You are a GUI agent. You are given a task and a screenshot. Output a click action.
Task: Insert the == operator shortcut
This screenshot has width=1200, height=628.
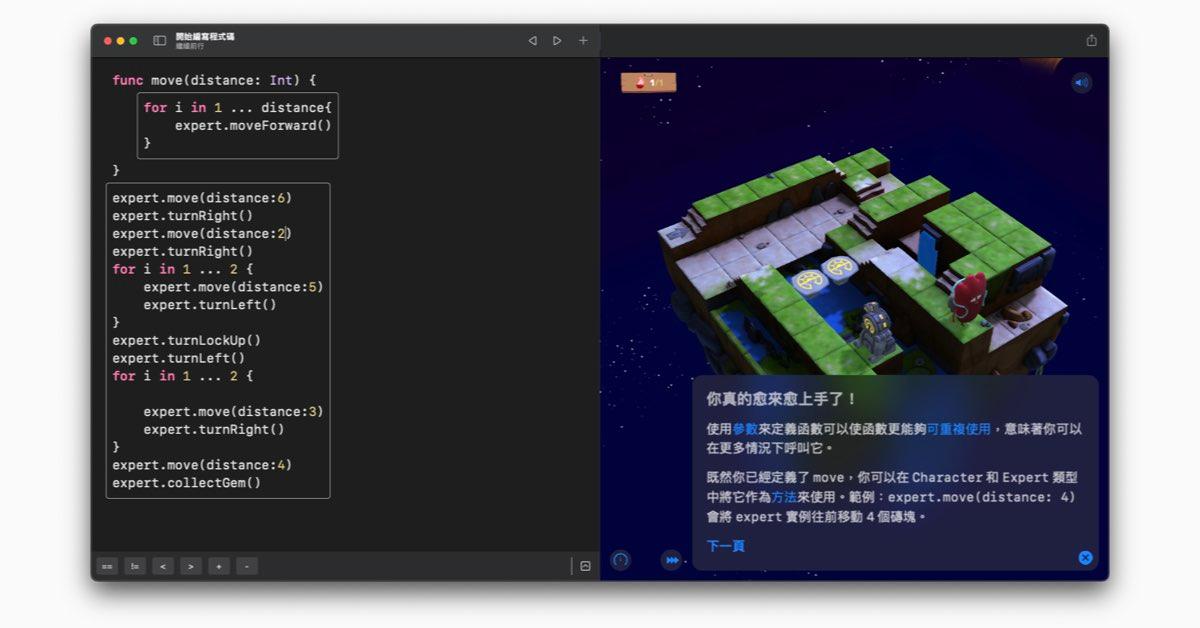coord(107,566)
